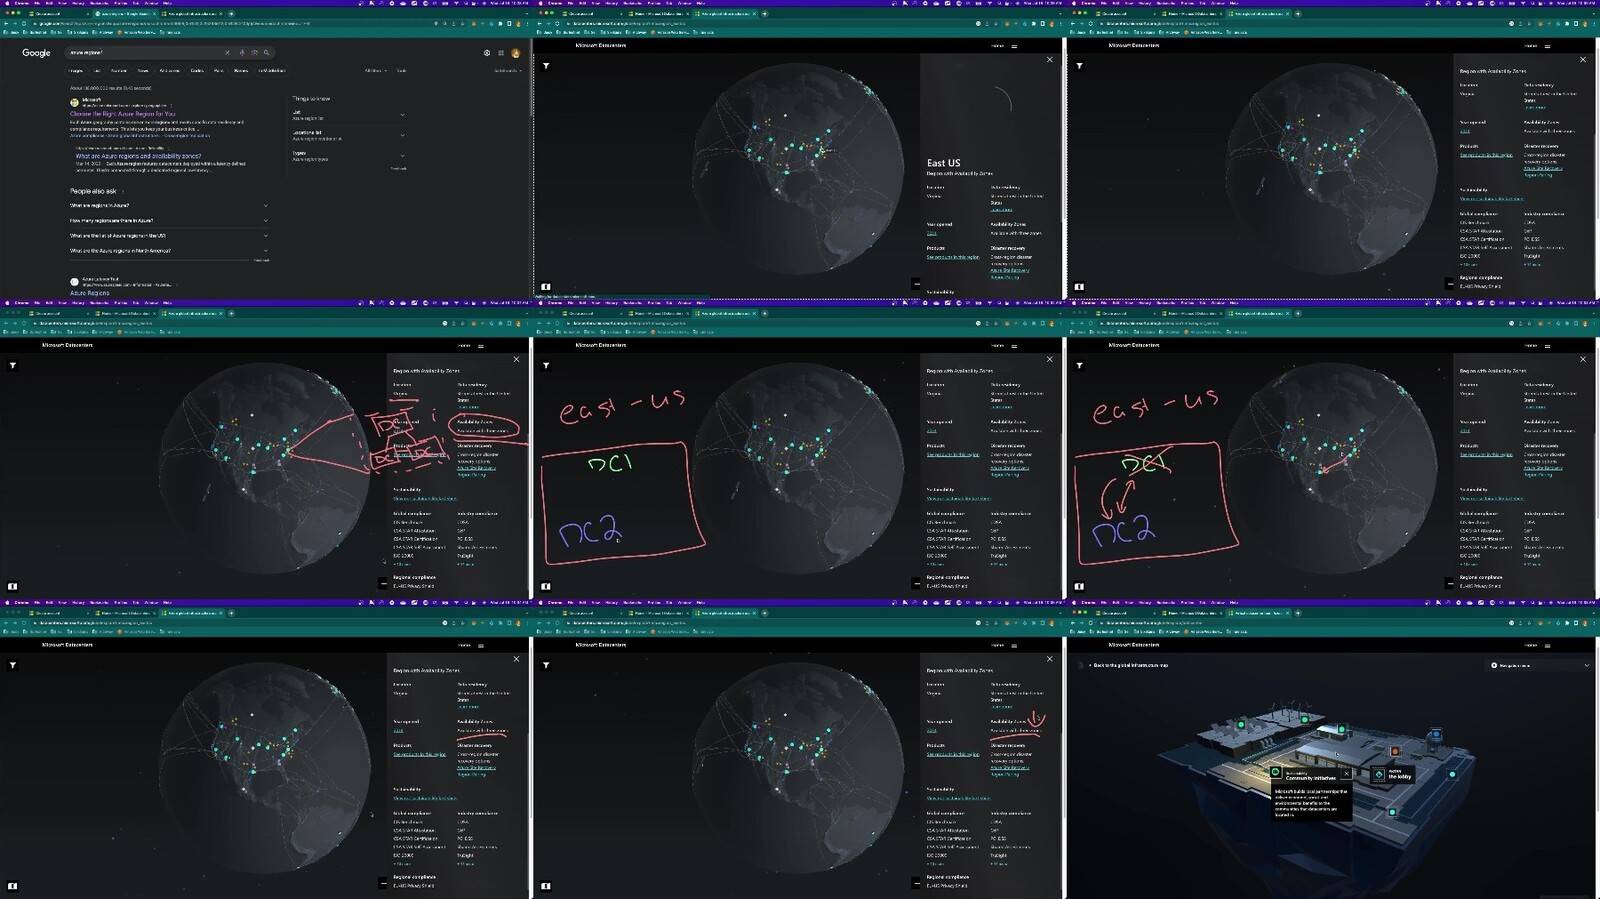The height and width of the screenshot is (899, 1600).
Task: Click filter funnel in bottom-left globe frame
Action: 13,666
